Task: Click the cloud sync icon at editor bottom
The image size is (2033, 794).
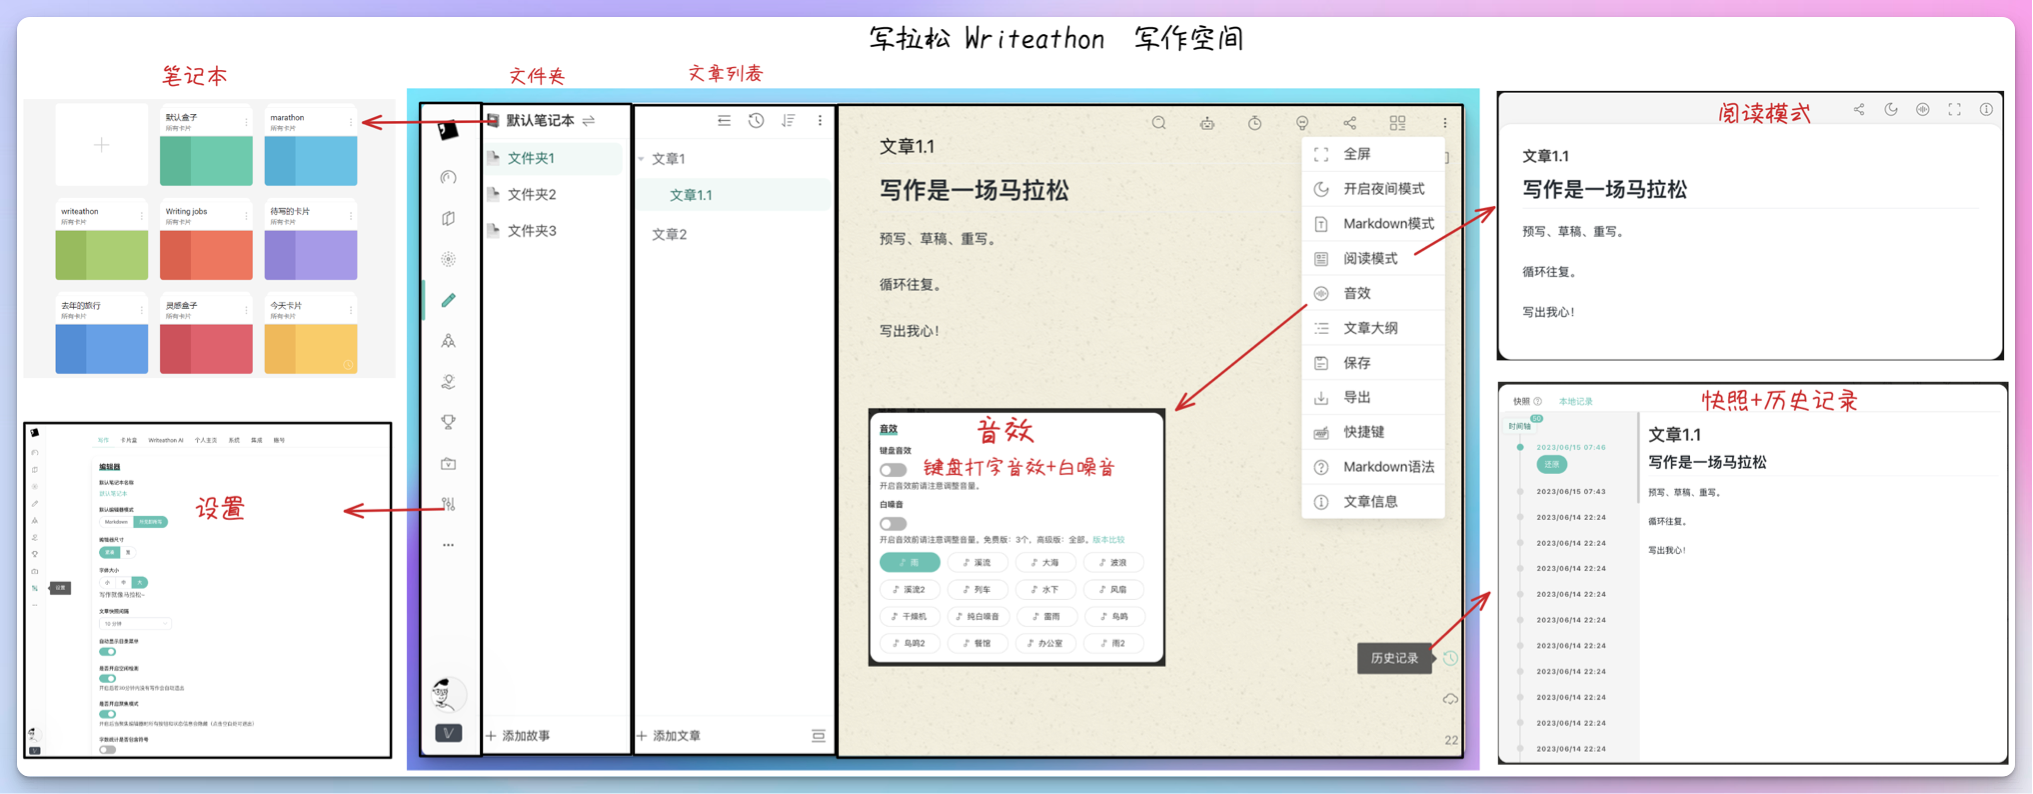Action: click(1450, 699)
